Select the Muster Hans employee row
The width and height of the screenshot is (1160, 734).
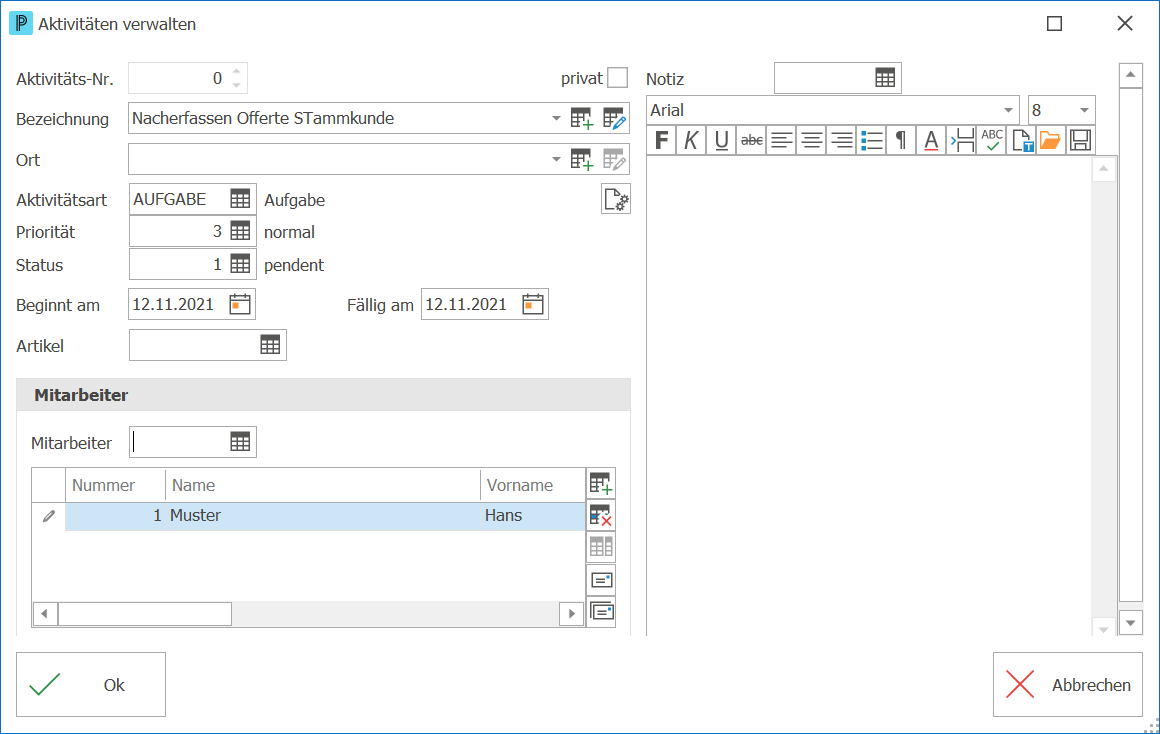tap(325, 516)
